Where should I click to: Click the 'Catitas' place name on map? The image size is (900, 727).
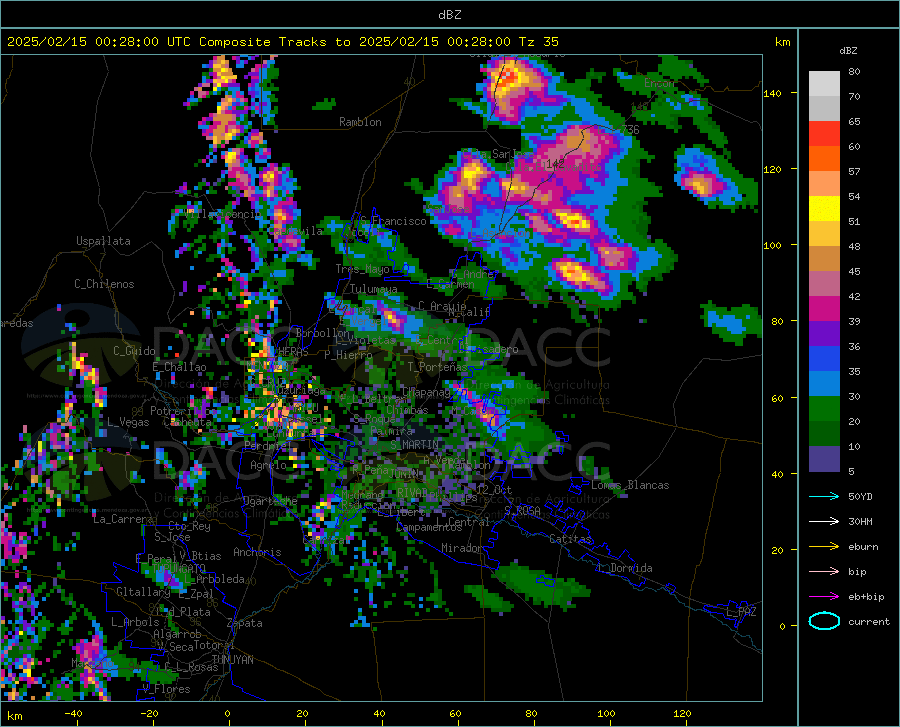pyautogui.click(x=570, y=539)
